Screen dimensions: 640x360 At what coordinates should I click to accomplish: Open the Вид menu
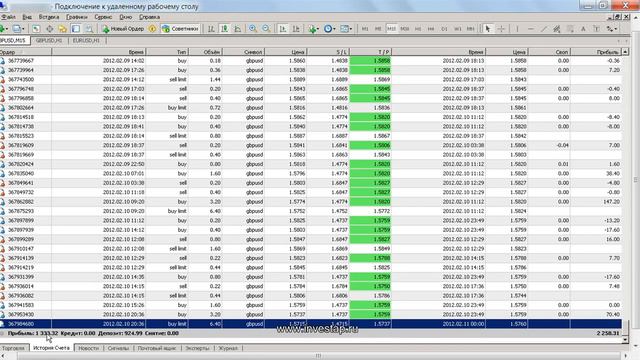(27, 17)
